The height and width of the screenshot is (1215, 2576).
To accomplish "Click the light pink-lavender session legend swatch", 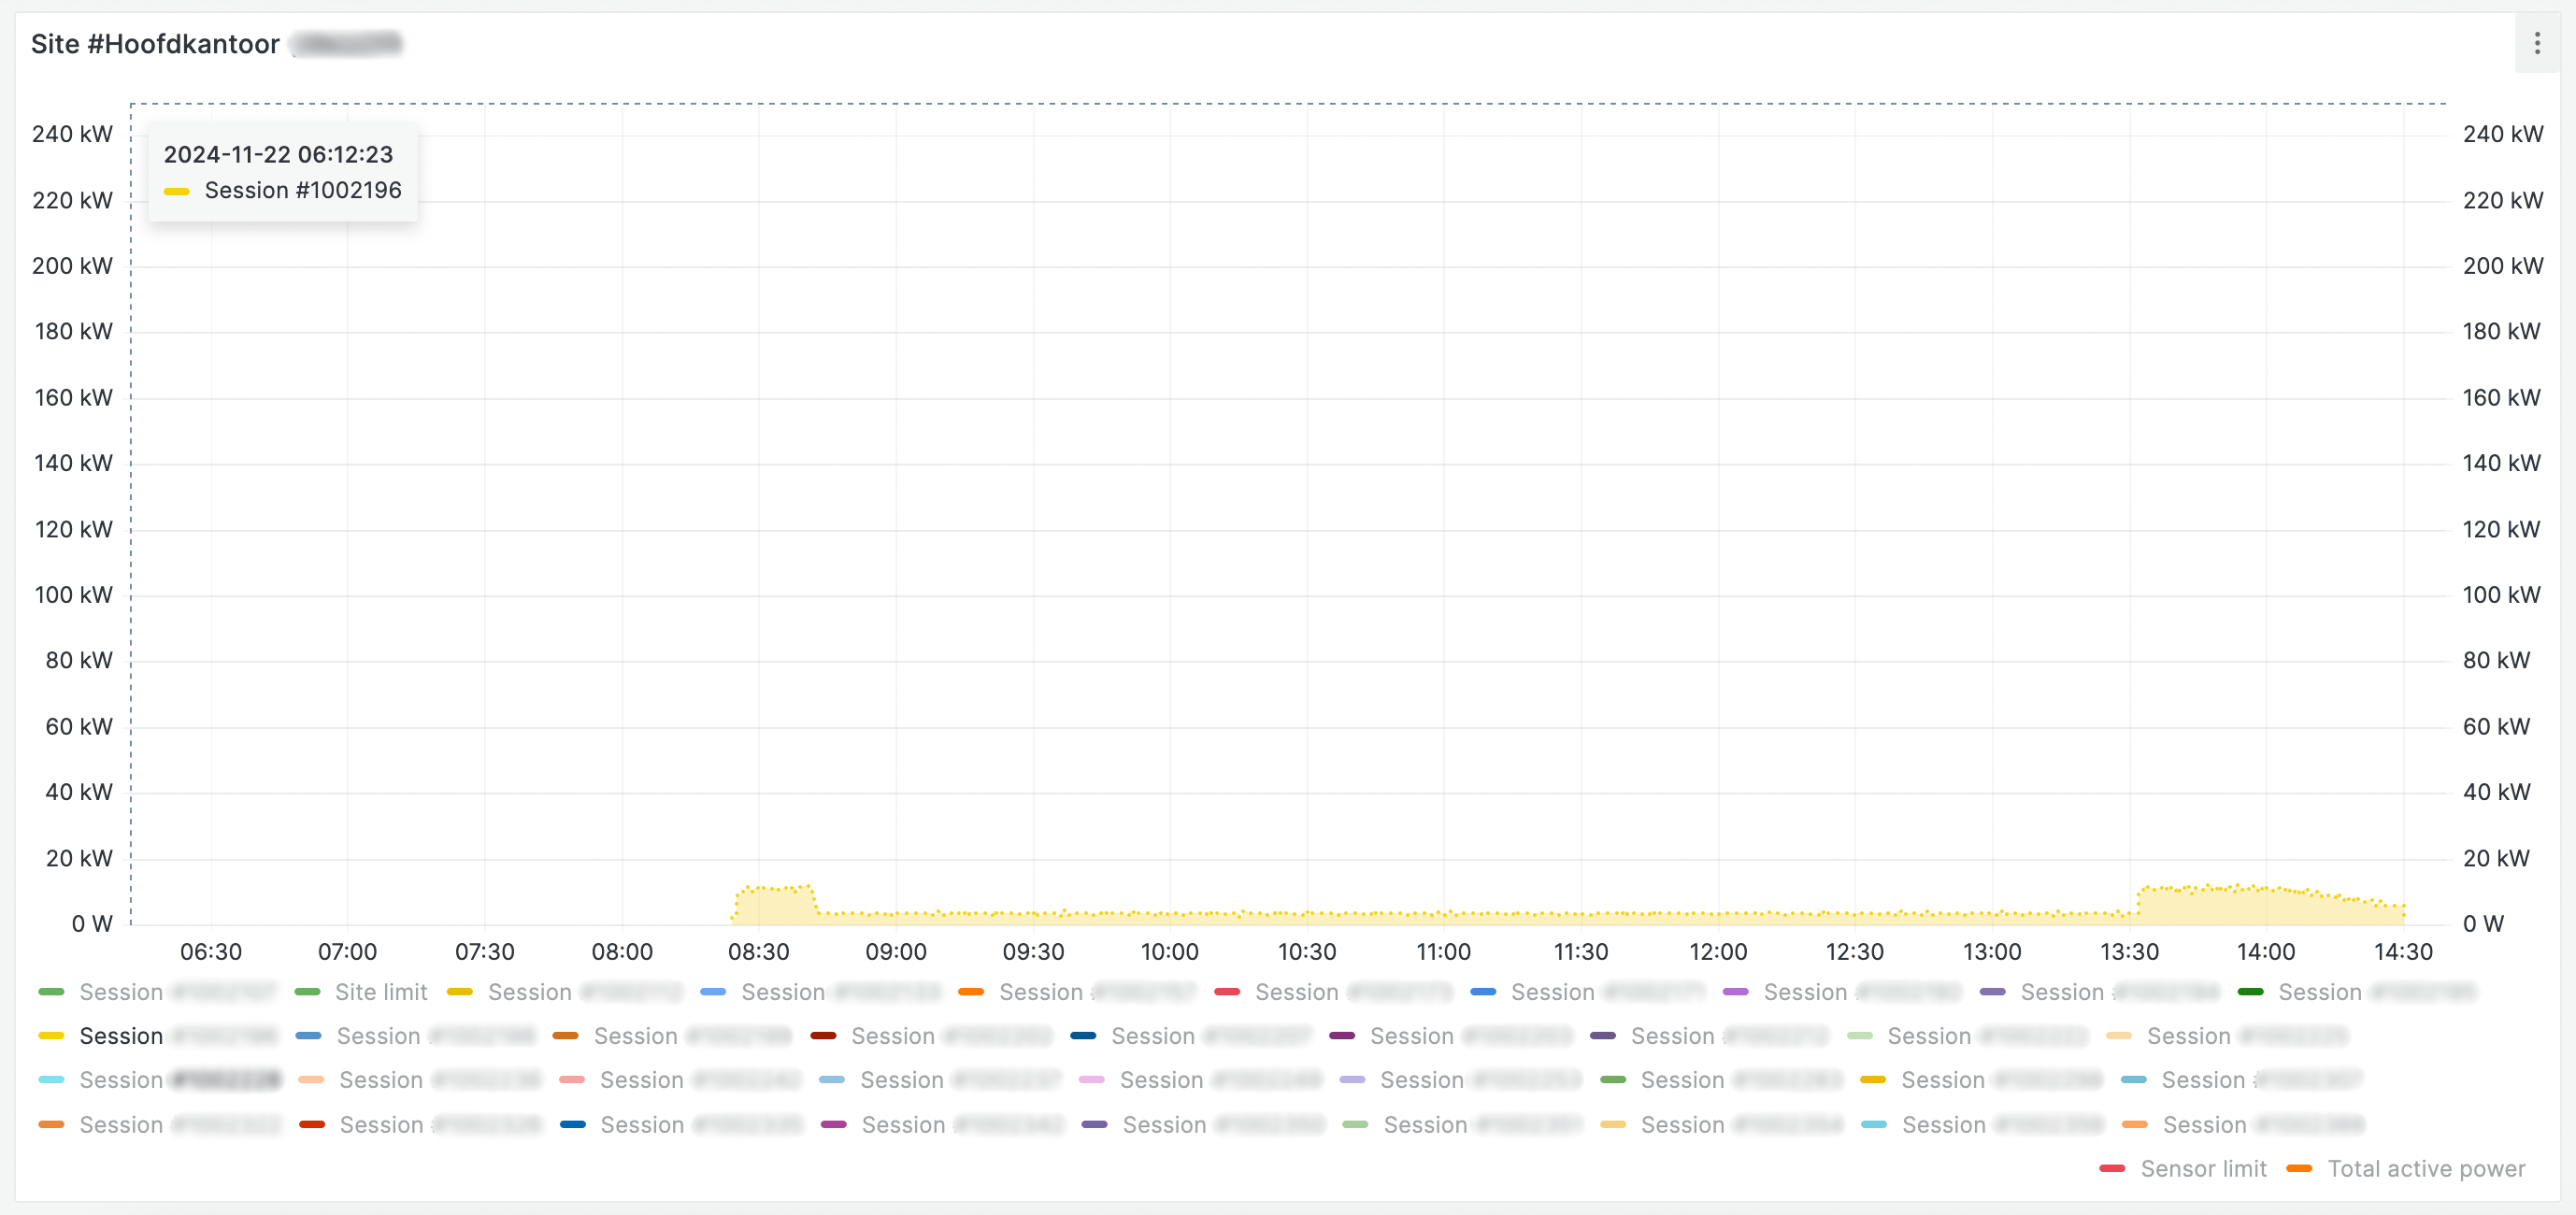I will [1091, 1080].
